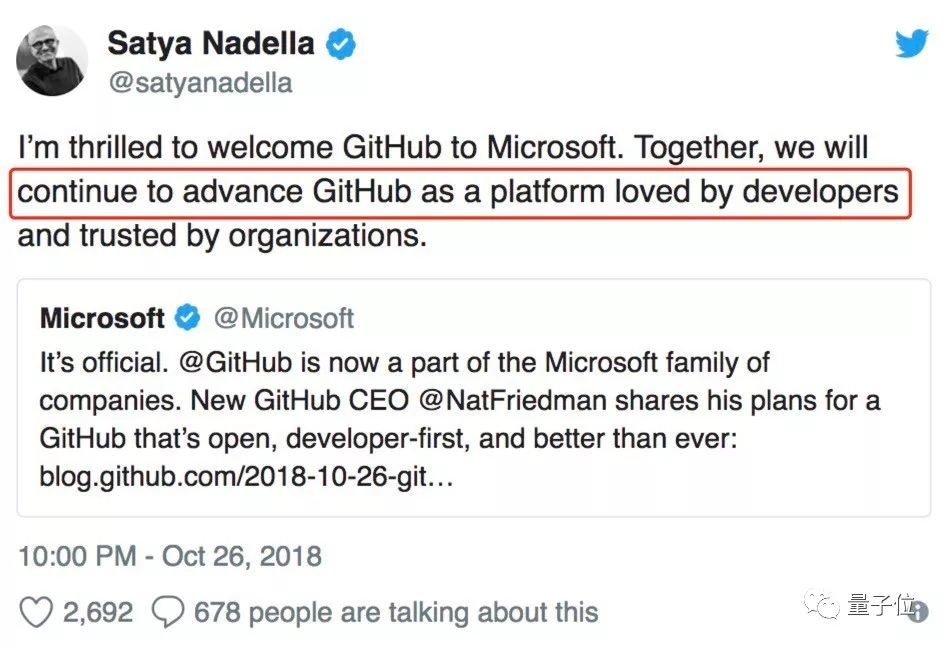Click the Twitter bird logo

pos(911,43)
